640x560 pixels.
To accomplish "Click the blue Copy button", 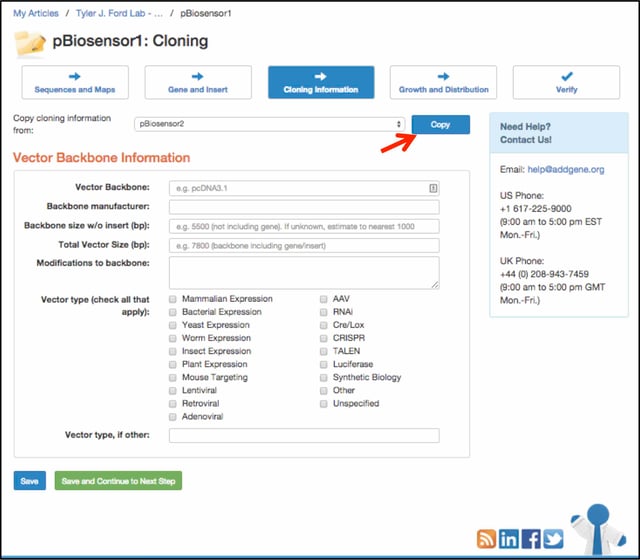I will tap(440, 124).
